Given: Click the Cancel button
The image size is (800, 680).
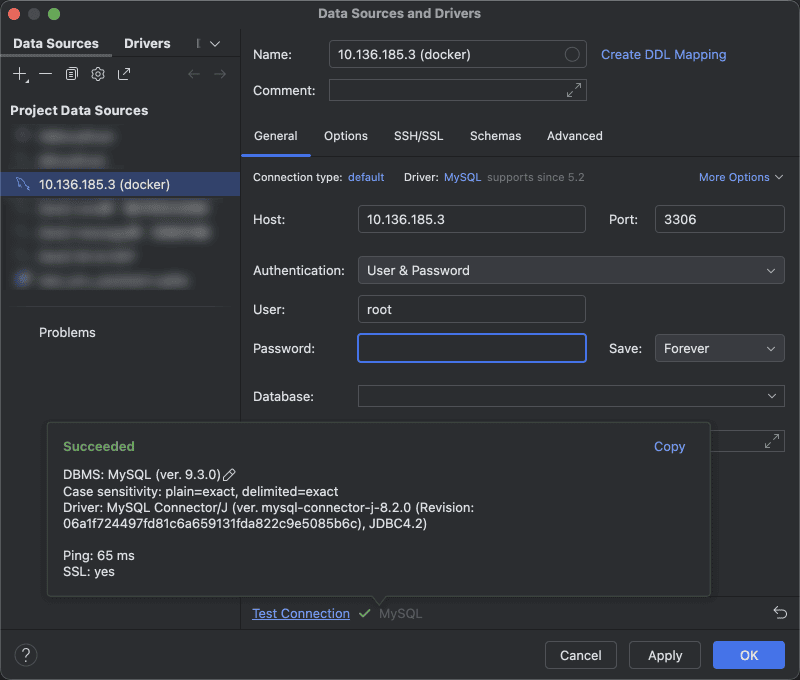Looking at the screenshot, I should pos(581,655).
